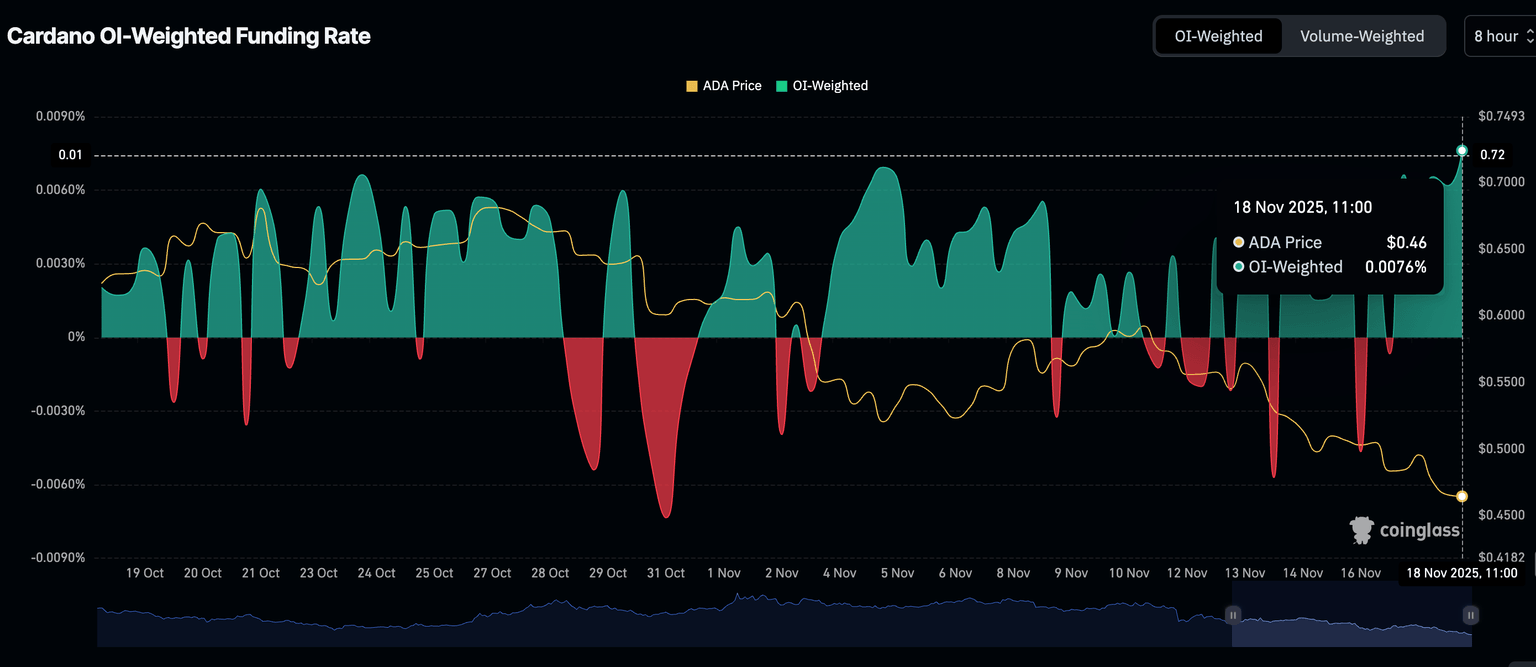Click the tooltip's OI-Weighted 0.0076% row

click(x=1329, y=267)
